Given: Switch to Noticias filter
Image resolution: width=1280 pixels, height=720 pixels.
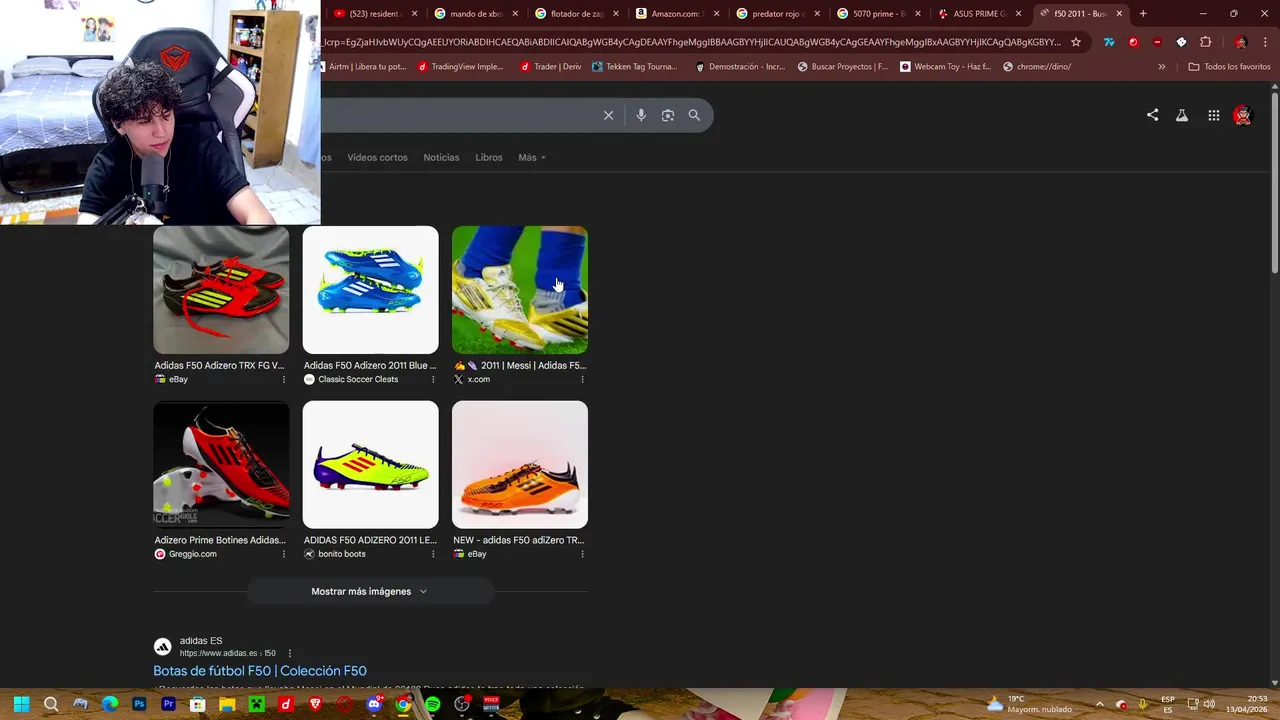Looking at the screenshot, I should [441, 157].
